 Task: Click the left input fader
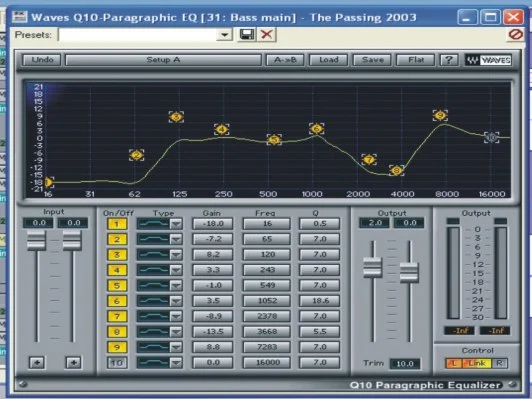[36, 240]
